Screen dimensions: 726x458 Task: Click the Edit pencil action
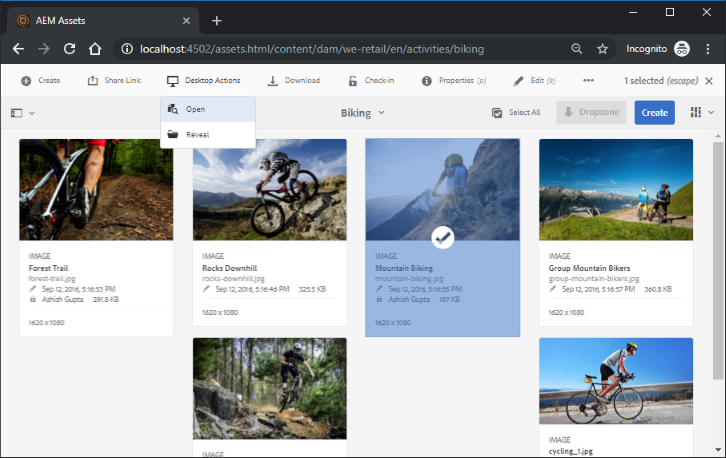tap(534, 81)
